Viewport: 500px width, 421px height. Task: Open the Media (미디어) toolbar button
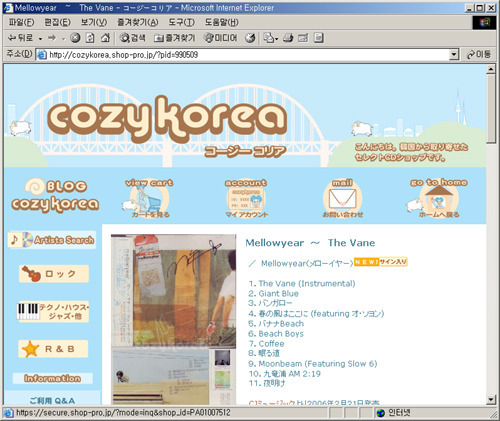point(221,38)
